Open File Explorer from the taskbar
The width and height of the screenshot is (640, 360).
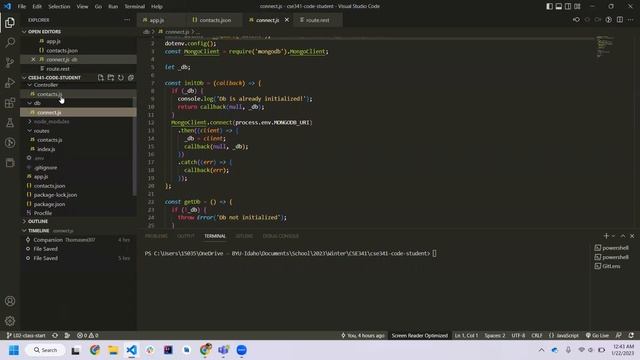coord(113,350)
